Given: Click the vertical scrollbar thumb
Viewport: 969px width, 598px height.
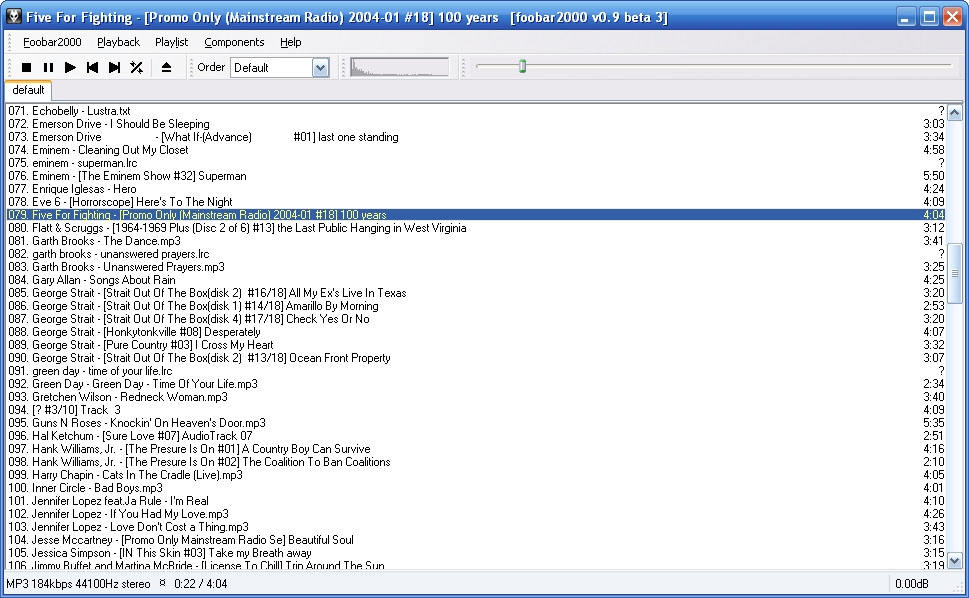Looking at the screenshot, I should pyautogui.click(x=955, y=272).
